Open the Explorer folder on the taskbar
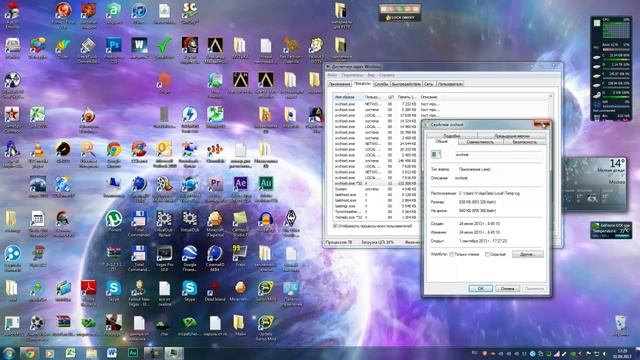This screenshot has width=640, height=360. click(x=91, y=353)
